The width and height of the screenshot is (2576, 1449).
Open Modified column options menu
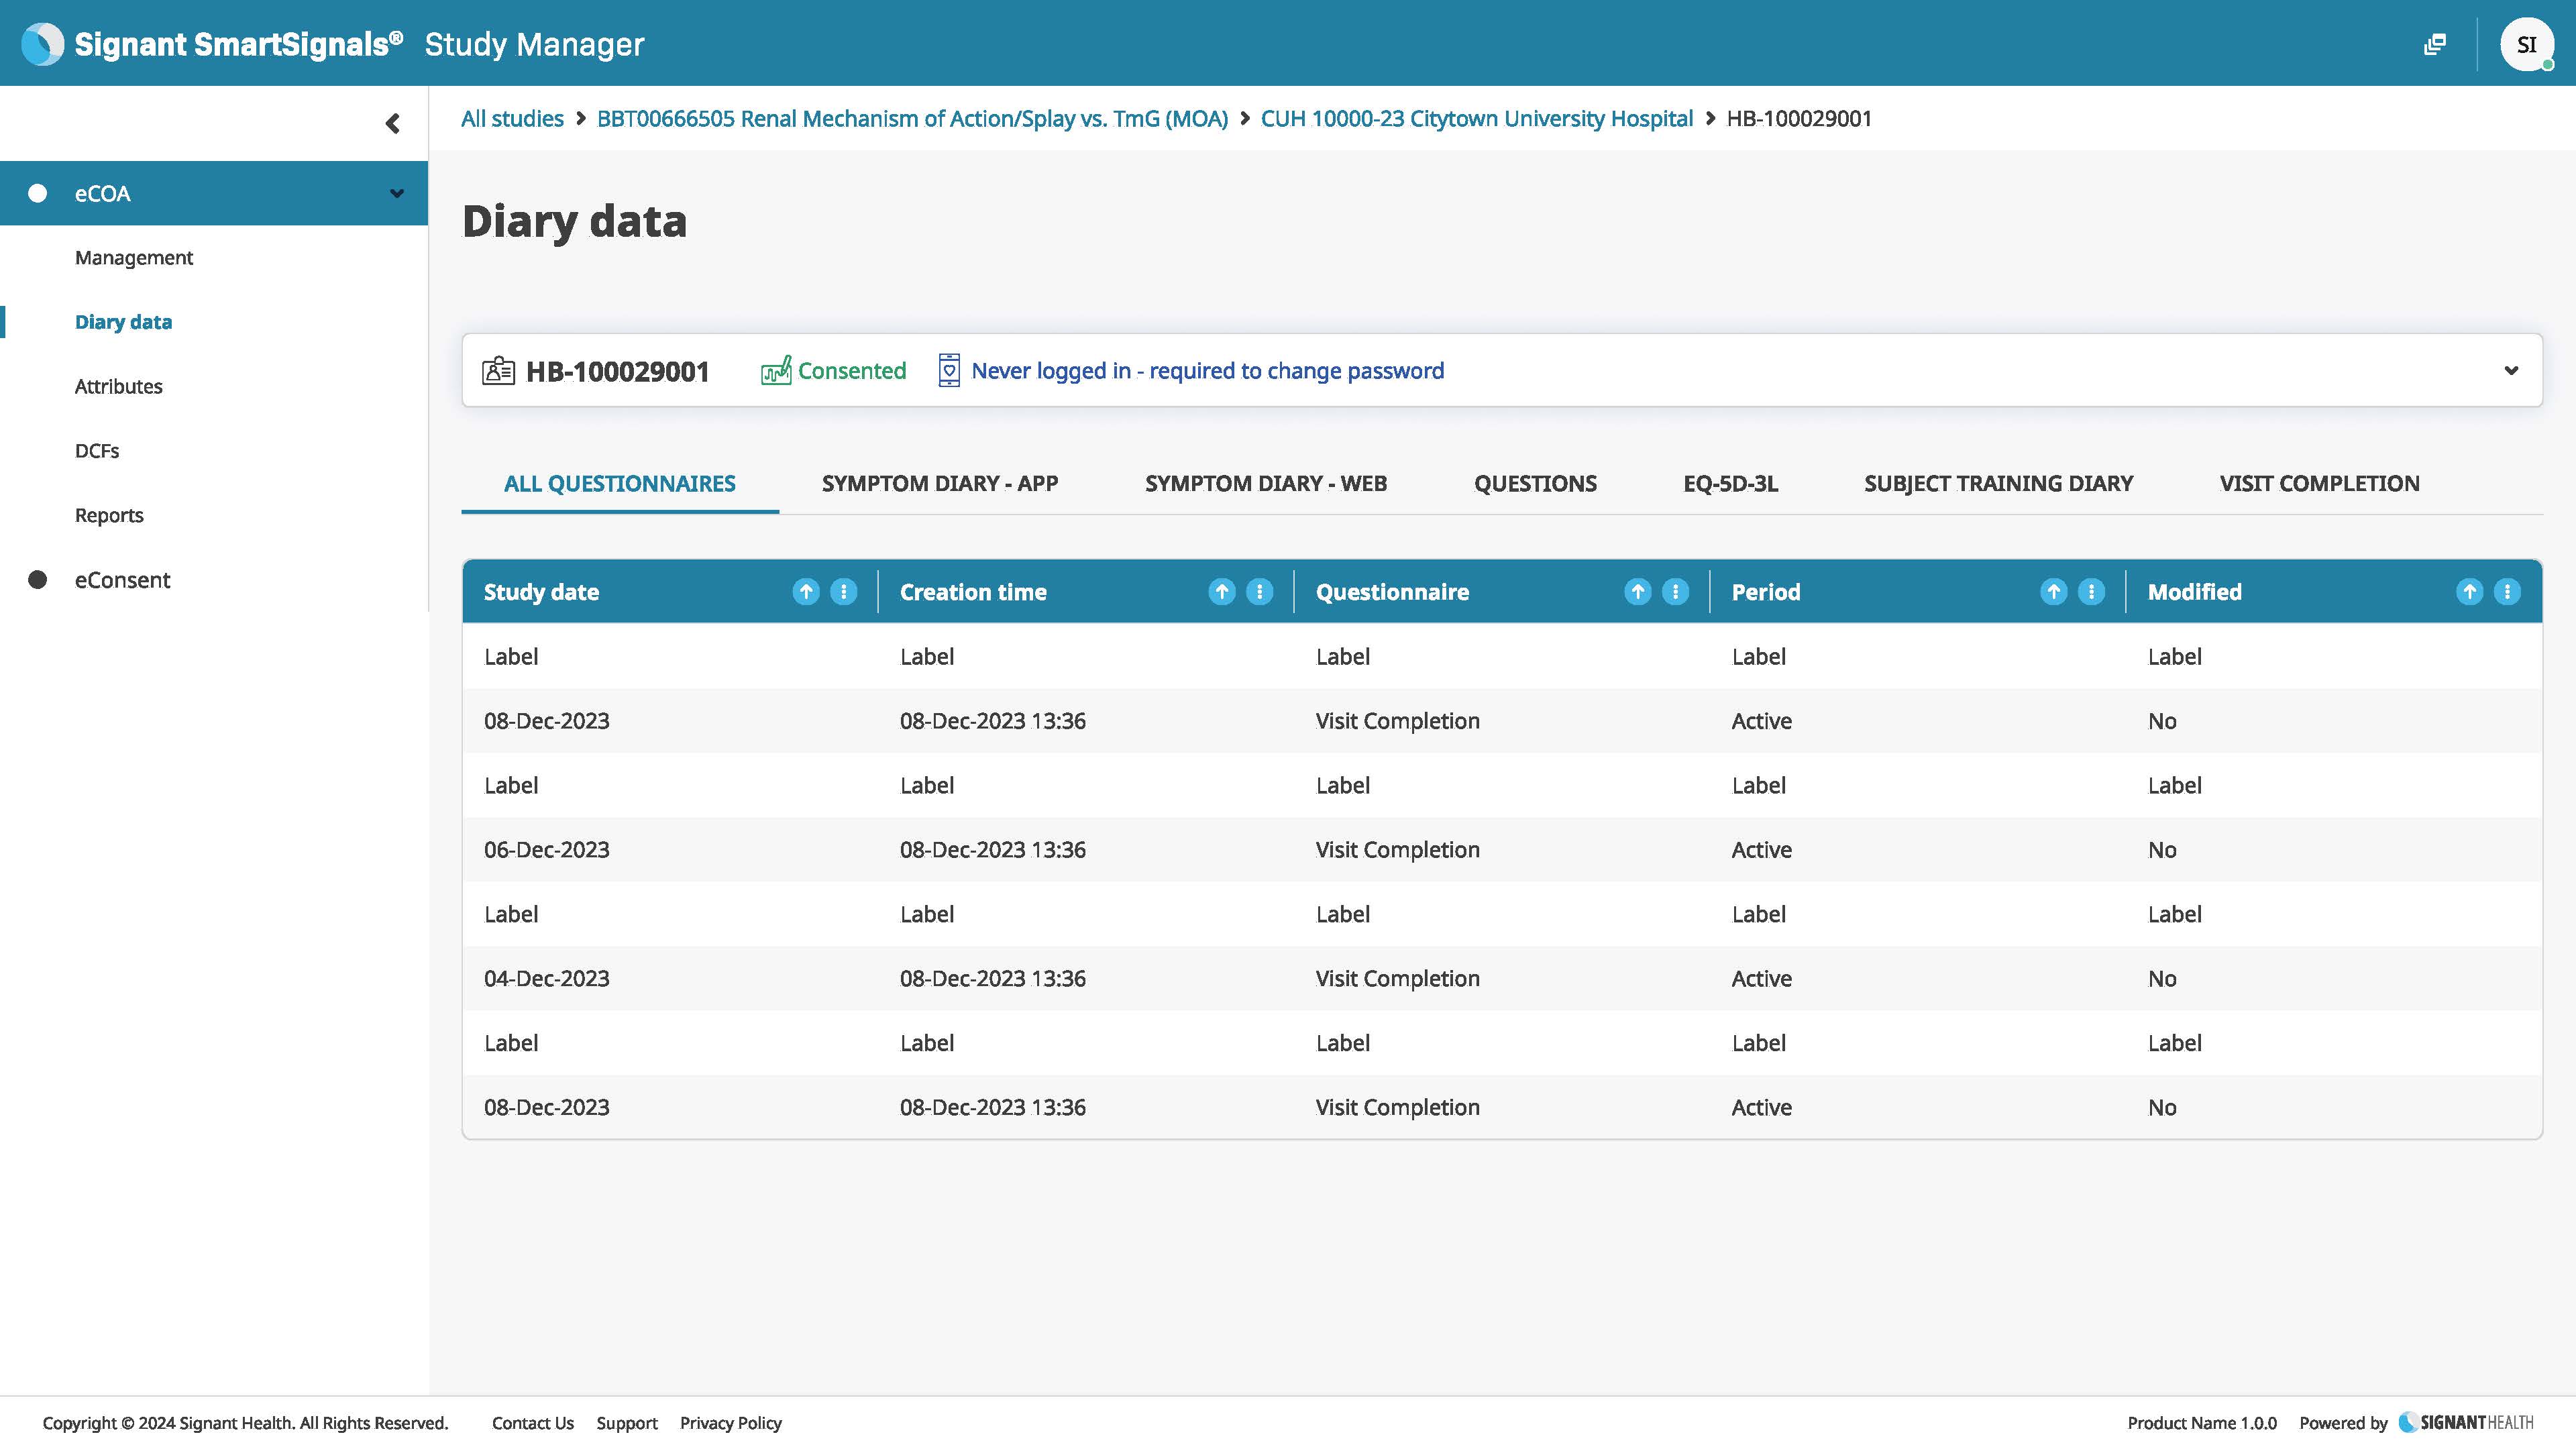tap(2508, 592)
